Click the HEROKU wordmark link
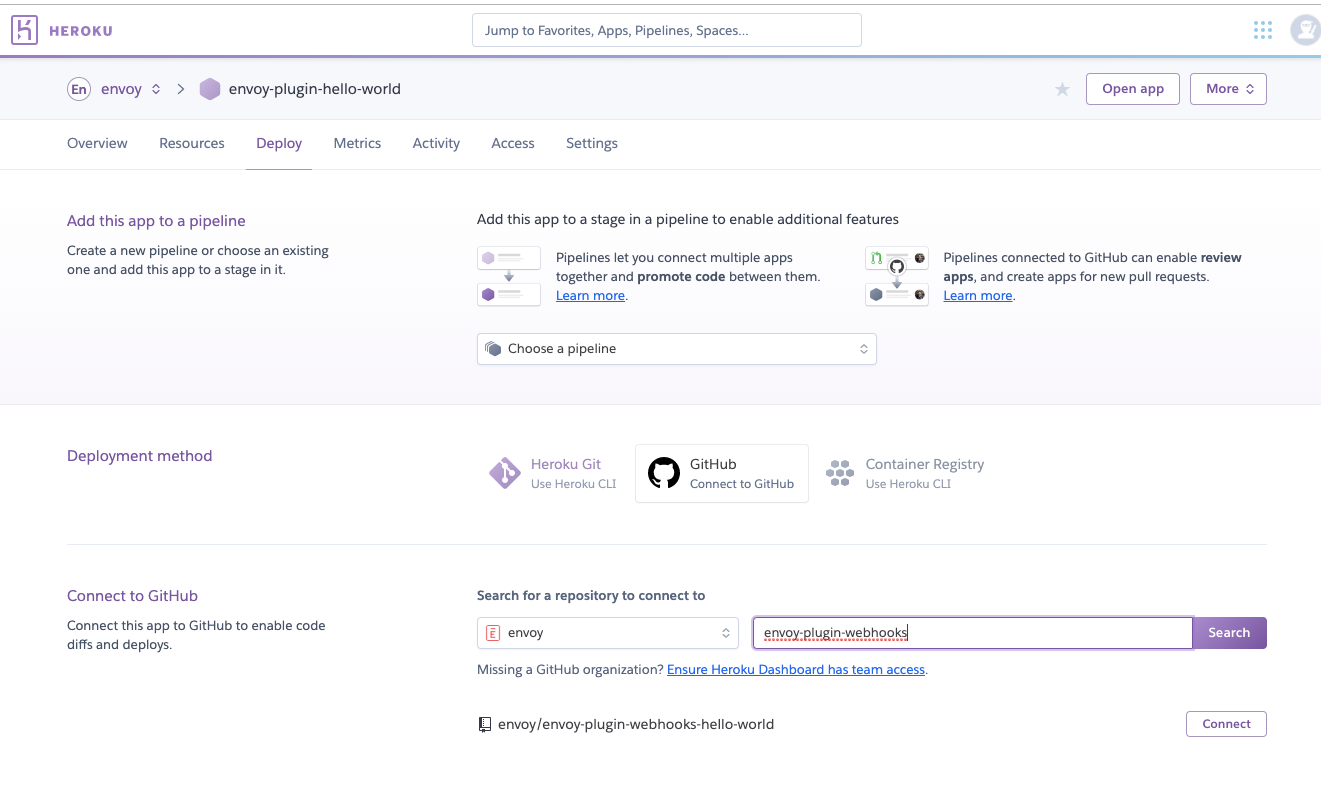The image size is (1321, 793). pyautogui.click(x=81, y=31)
